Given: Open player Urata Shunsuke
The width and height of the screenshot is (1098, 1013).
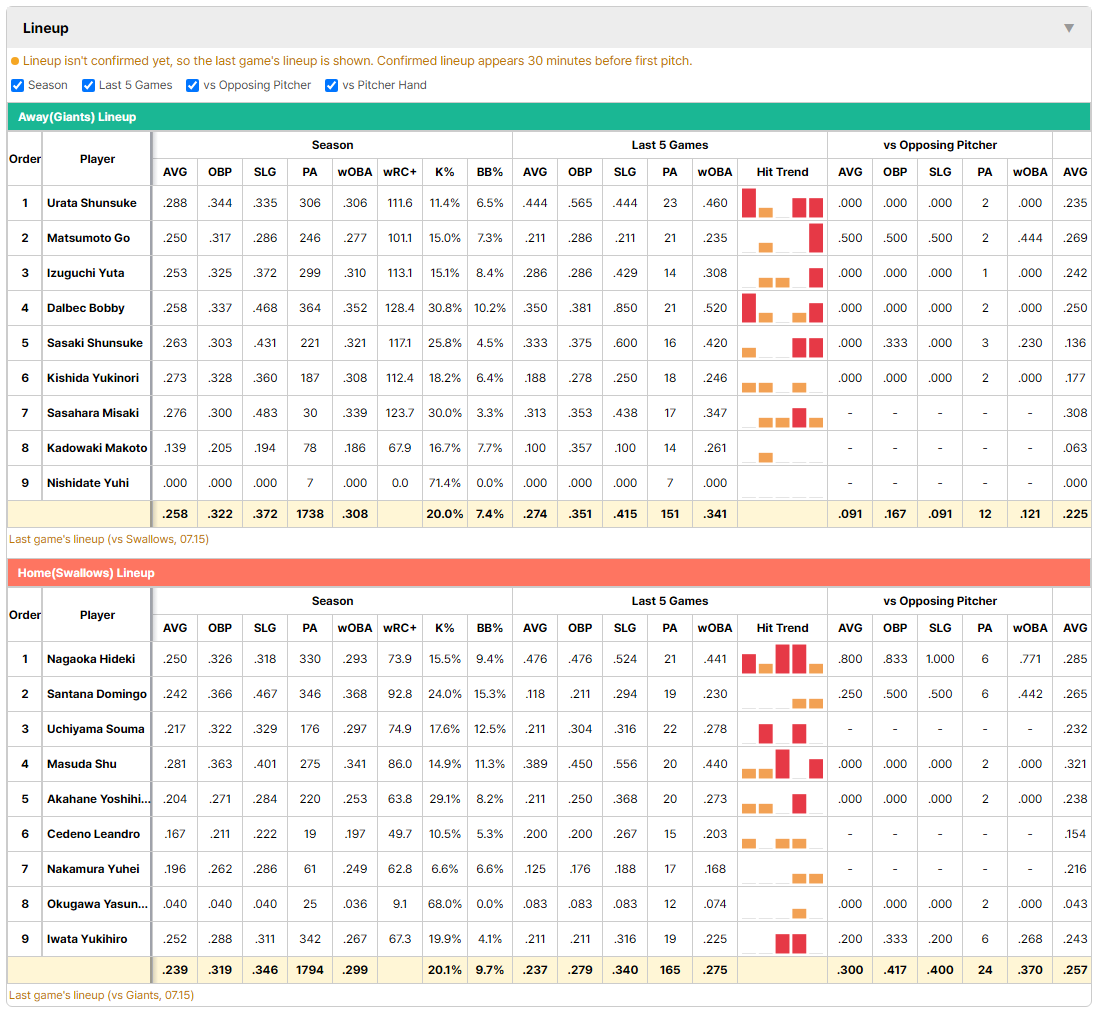Looking at the screenshot, I should pos(92,203).
